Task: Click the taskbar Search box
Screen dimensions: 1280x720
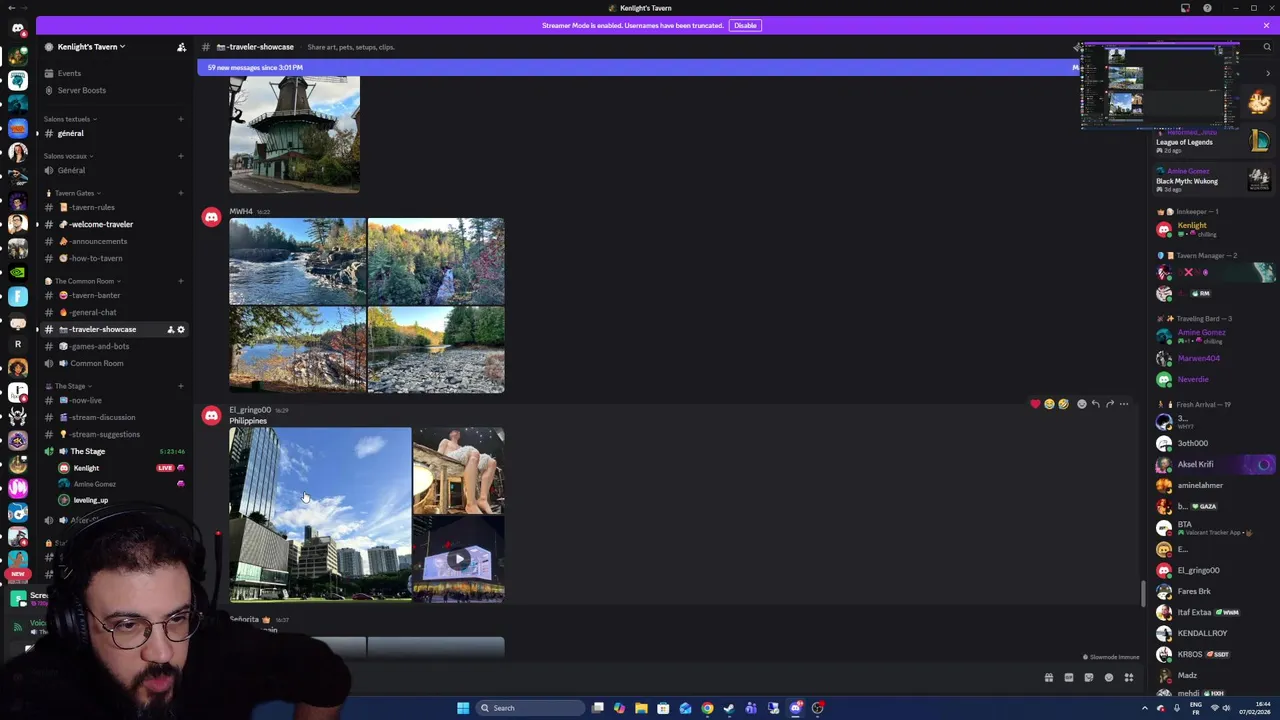Action: point(530,708)
